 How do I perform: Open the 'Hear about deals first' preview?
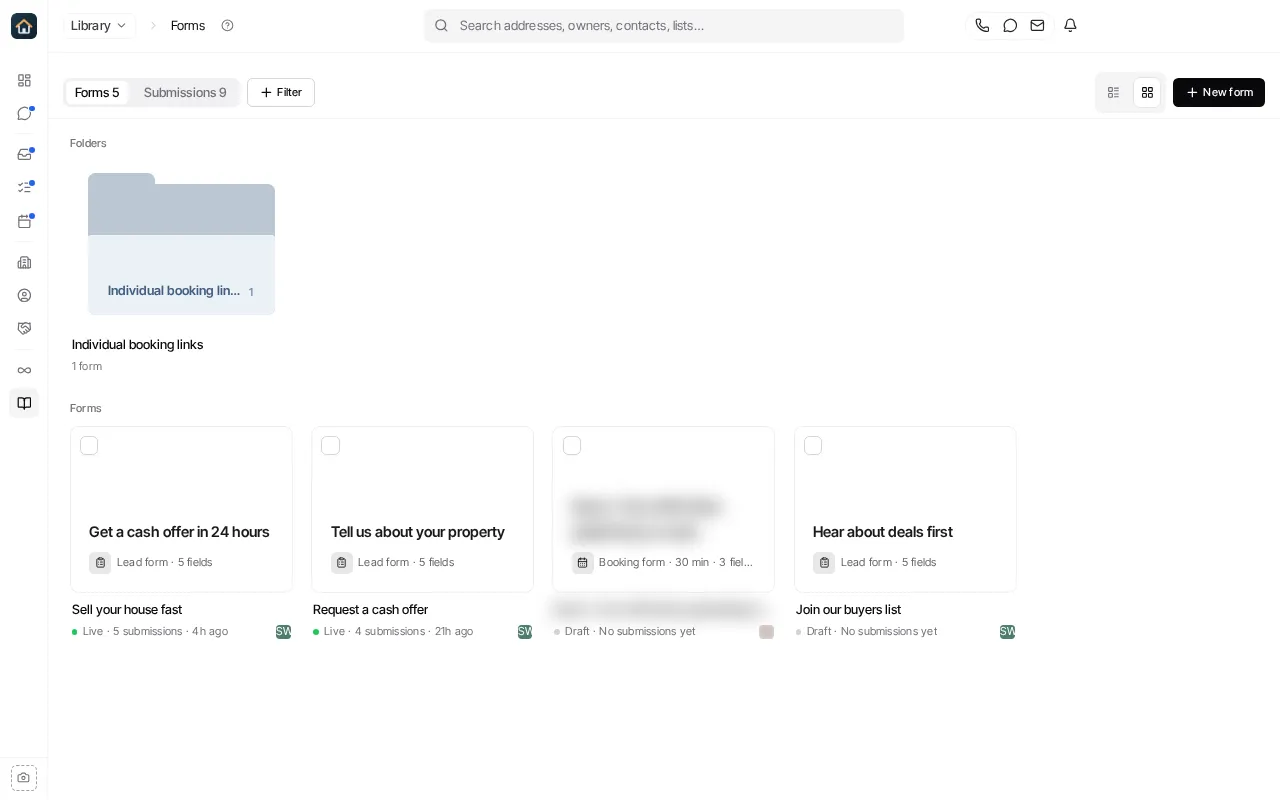905,509
